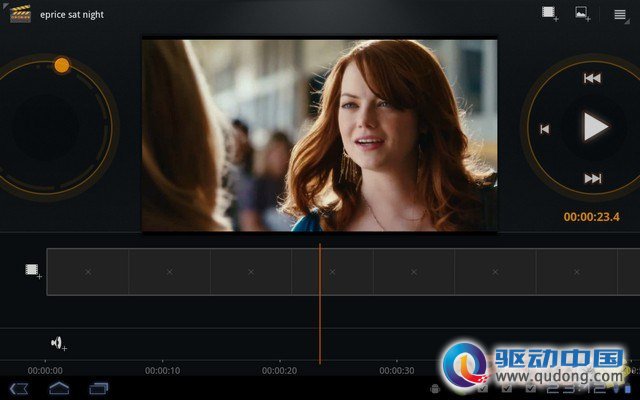Open the recent apps button
This screenshot has width=640, height=400.
(99, 388)
